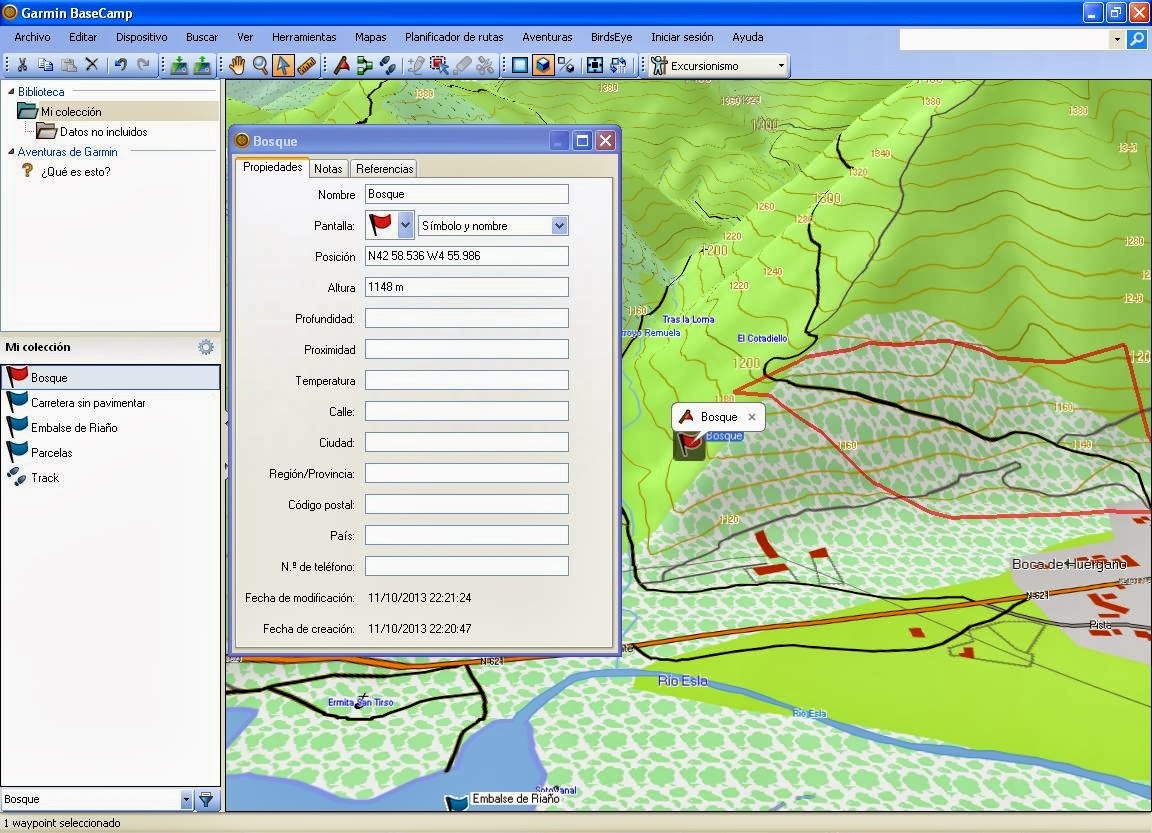Open the Herramientas menu
This screenshot has width=1152, height=833.
click(x=303, y=37)
